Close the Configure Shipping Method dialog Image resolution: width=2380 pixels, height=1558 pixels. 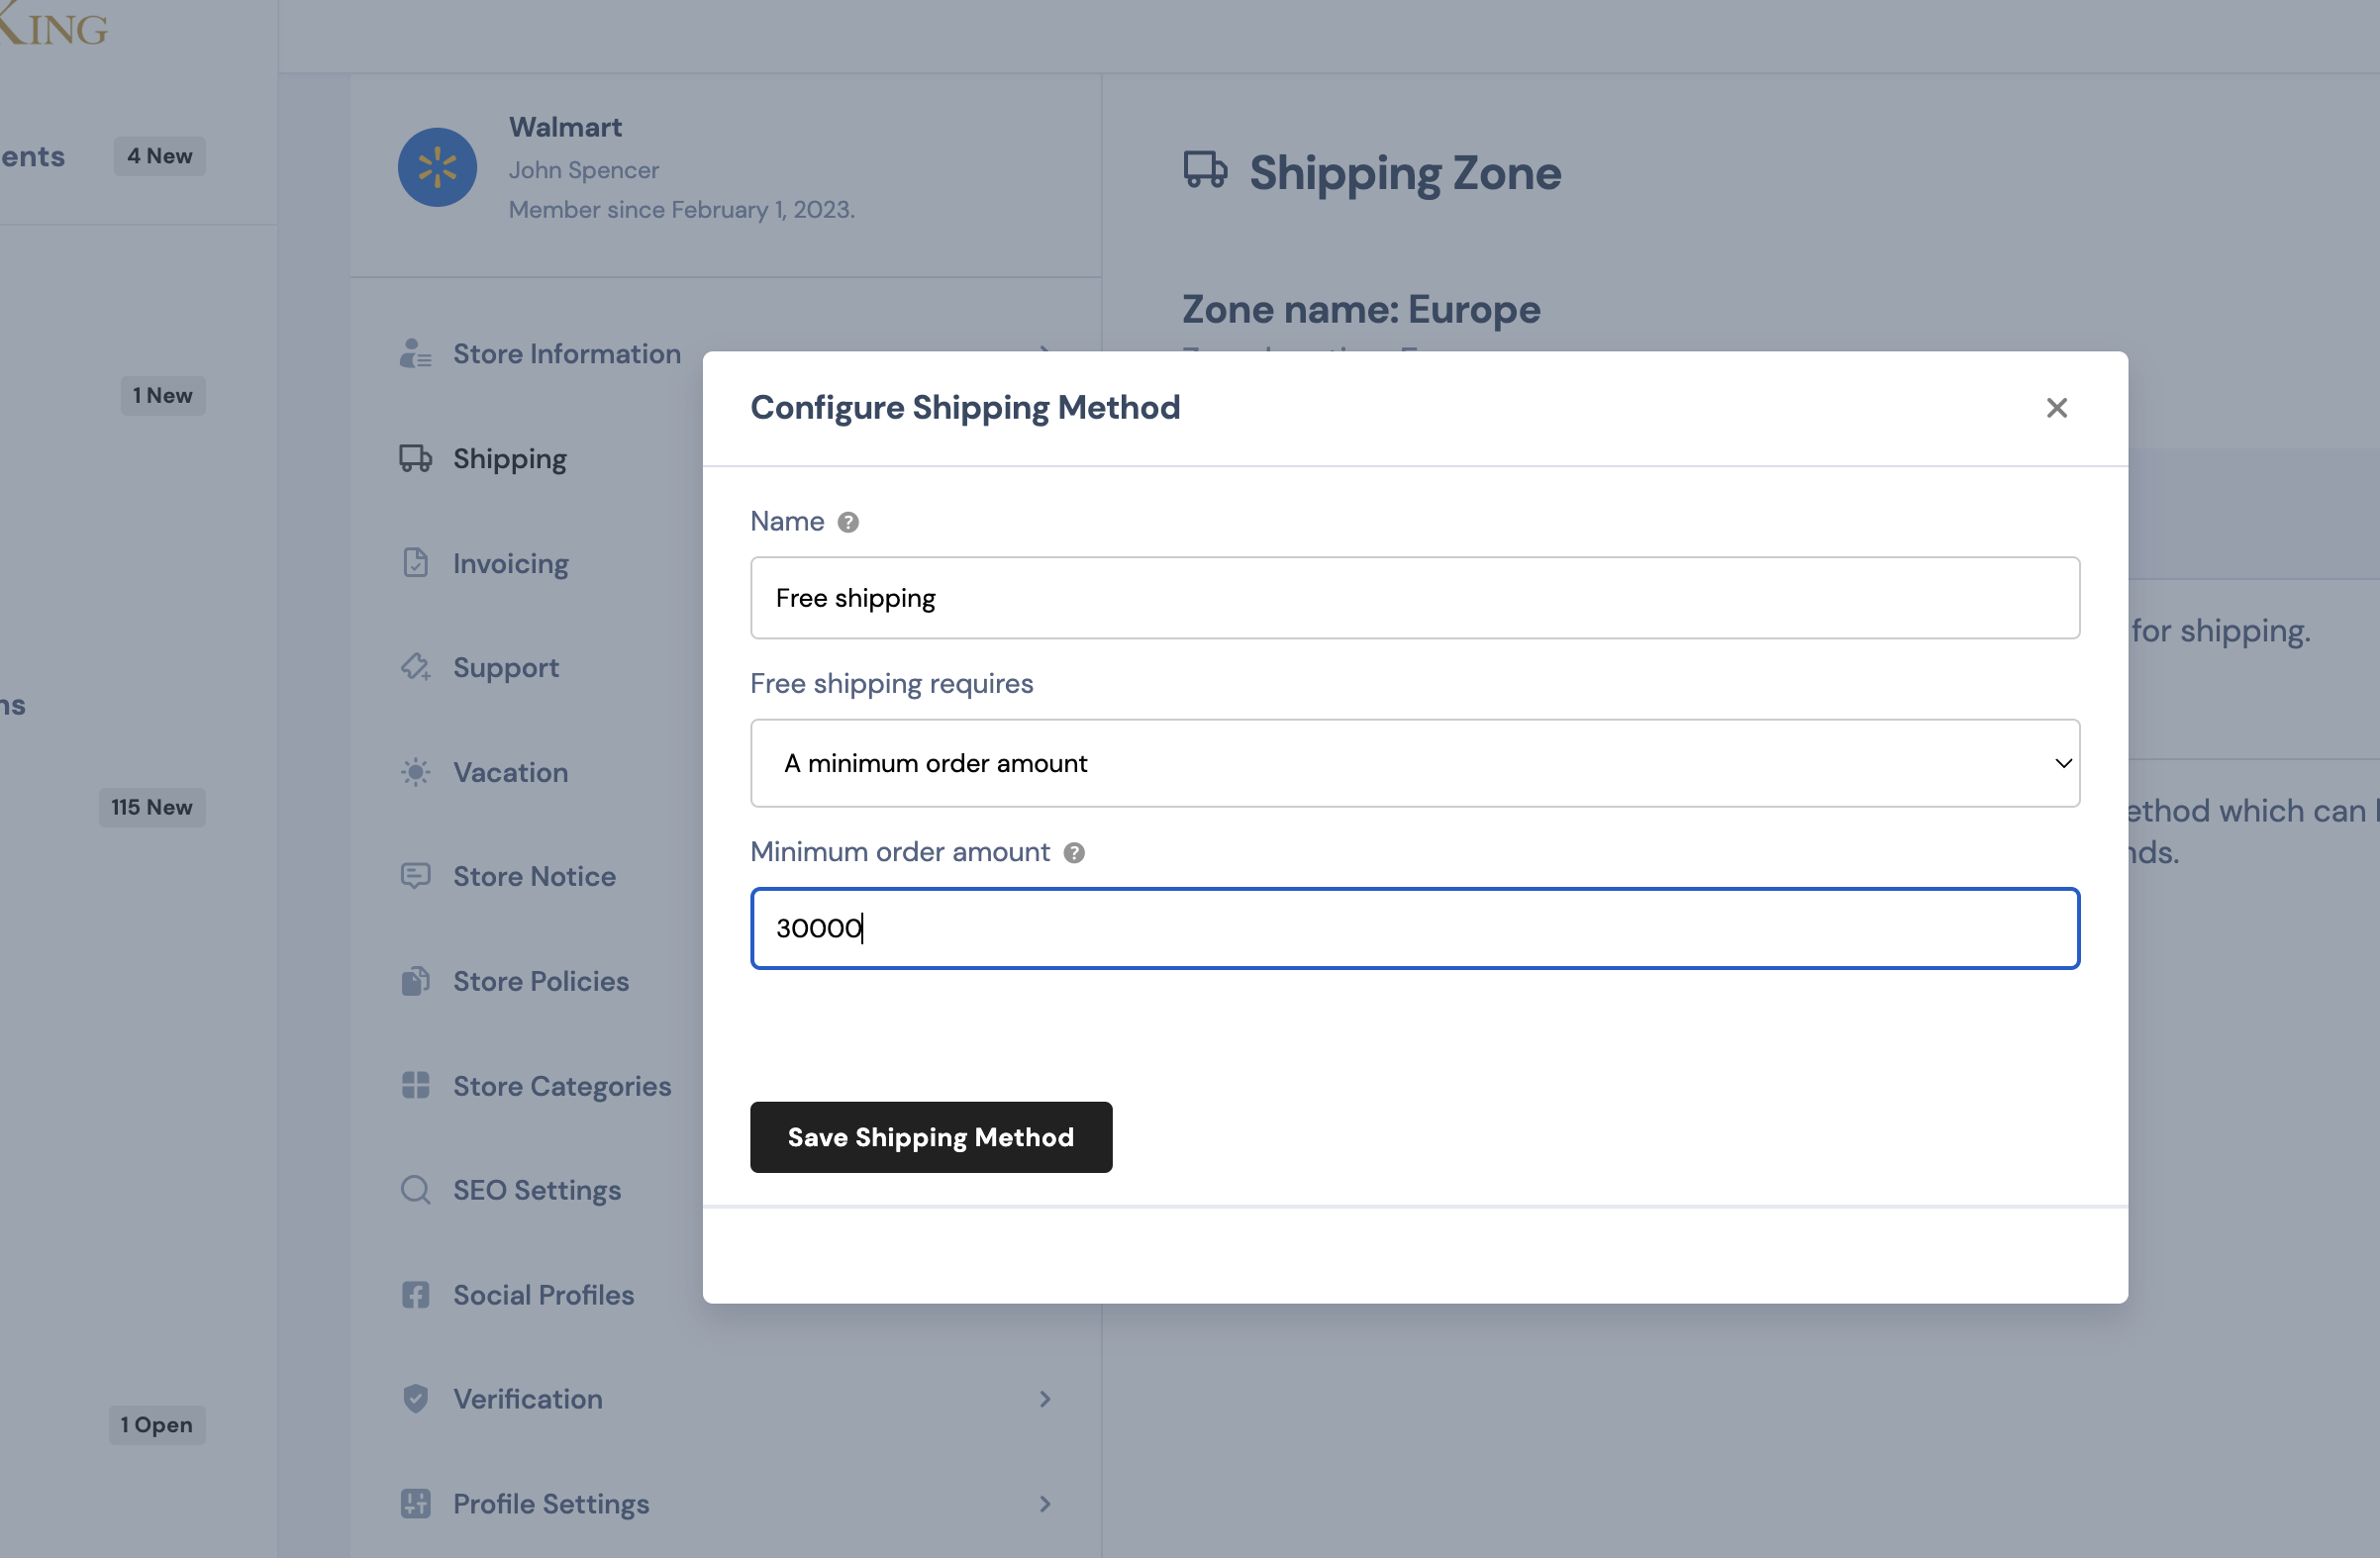tap(2056, 408)
